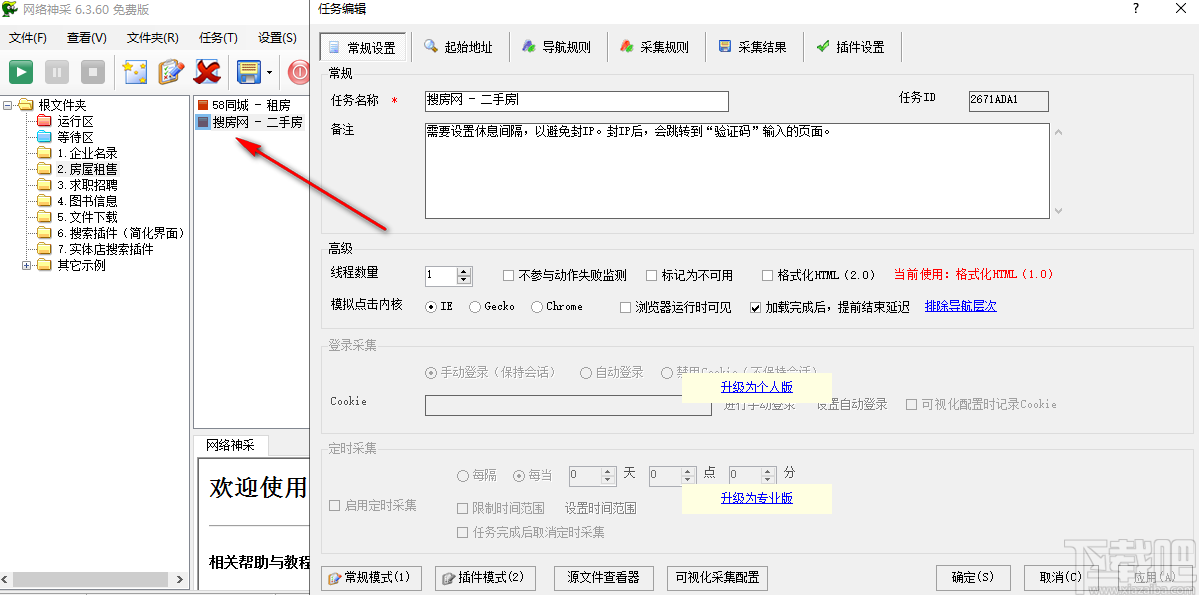The width and height of the screenshot is (1199, 595).
Task: Click the 确定(S) confirm button
Action: pos(971,577)
